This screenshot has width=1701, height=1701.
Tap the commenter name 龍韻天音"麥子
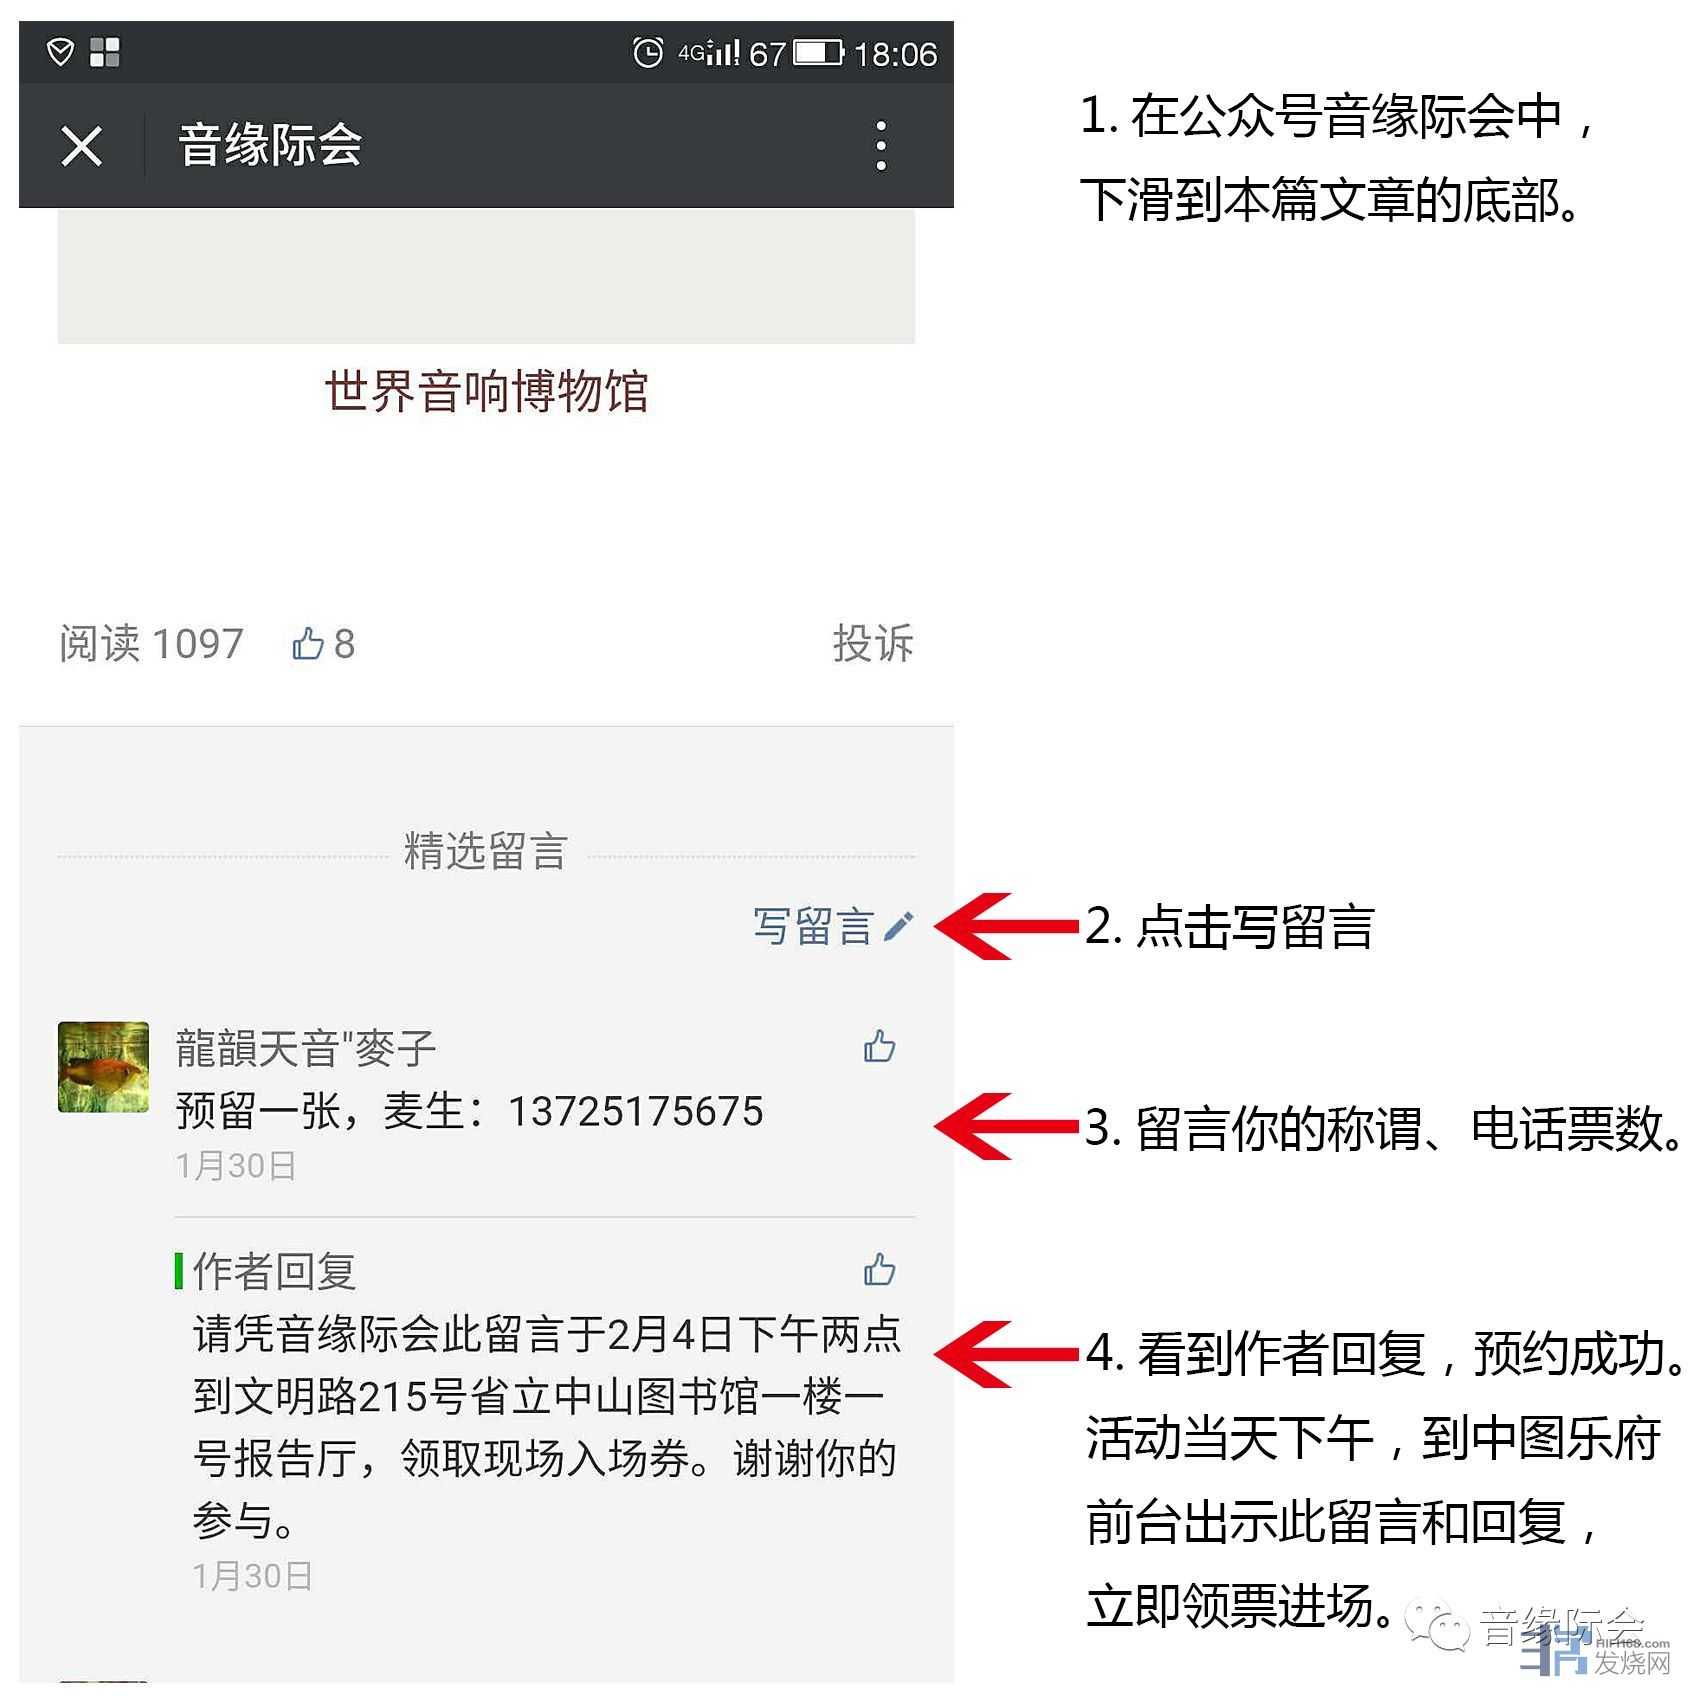click(x=306, y=1048)
